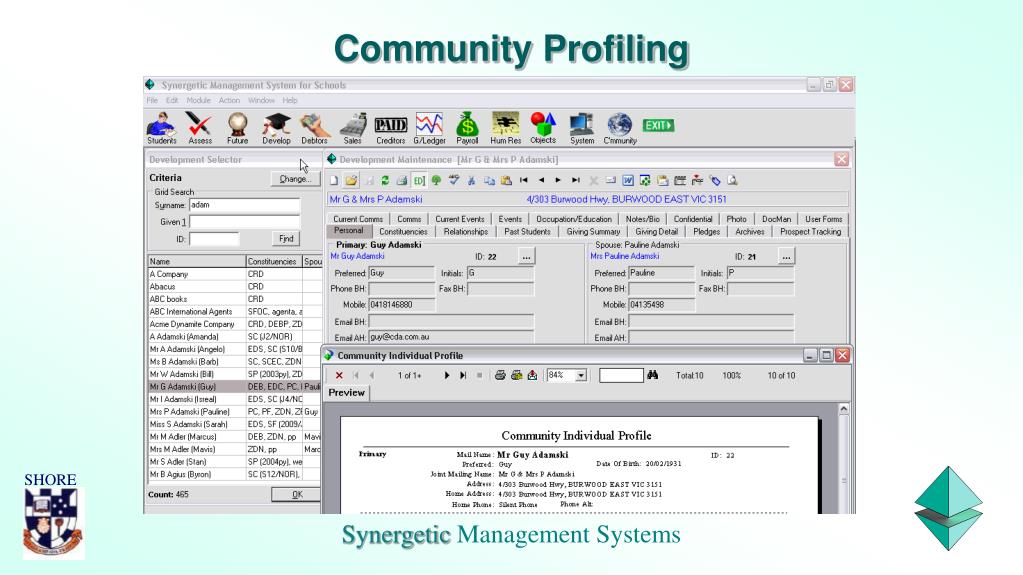Select Acme Dynamite Company row
The width and height of the screenshot is (1023, 575).
235,324
